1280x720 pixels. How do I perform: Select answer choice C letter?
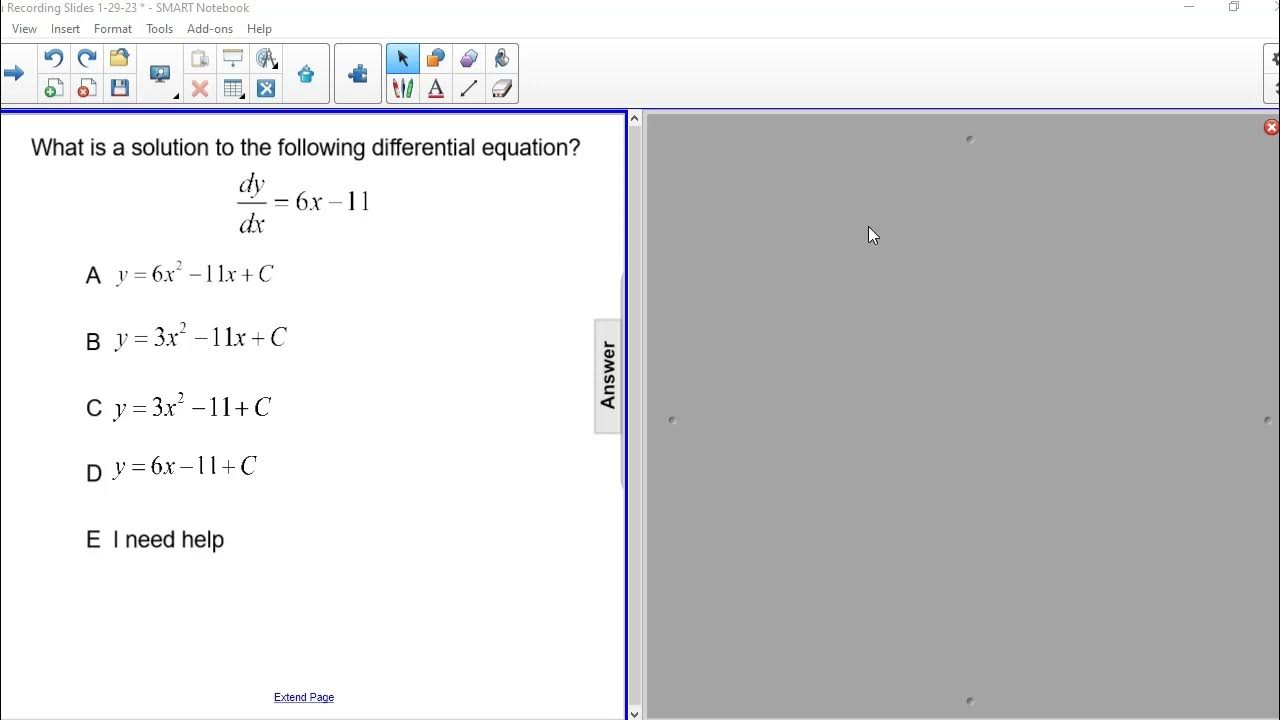(x=94, y=408)
